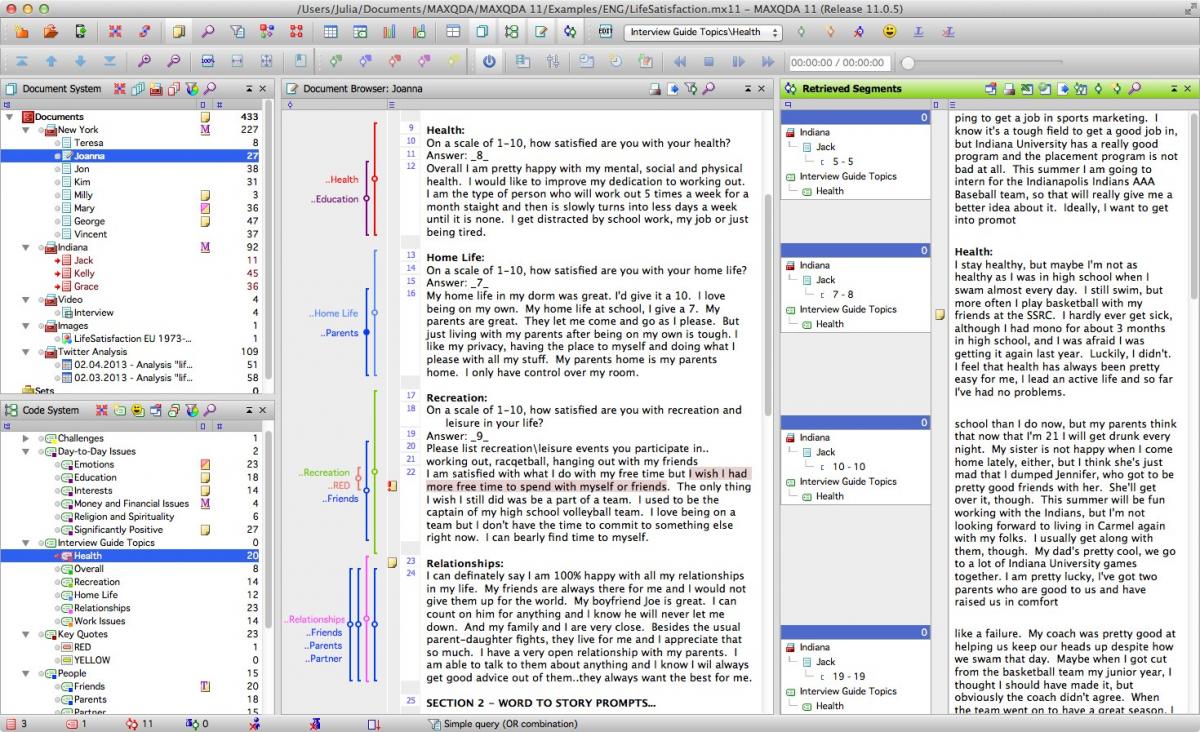Click the Document Browser window toggle icon
This screenshot has height=732, width=1200.
click(x=540, y=31)
